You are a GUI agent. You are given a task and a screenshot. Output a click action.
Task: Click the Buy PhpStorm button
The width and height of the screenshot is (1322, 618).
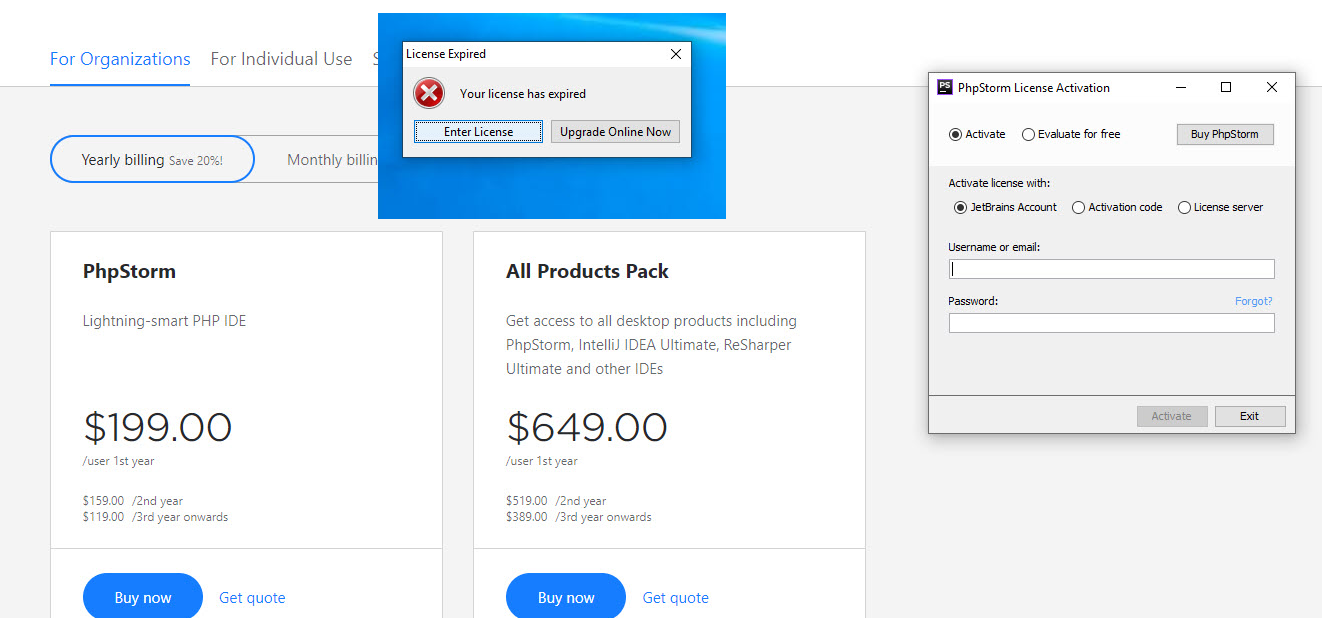pyautogui.click(x=1225, y=134)
